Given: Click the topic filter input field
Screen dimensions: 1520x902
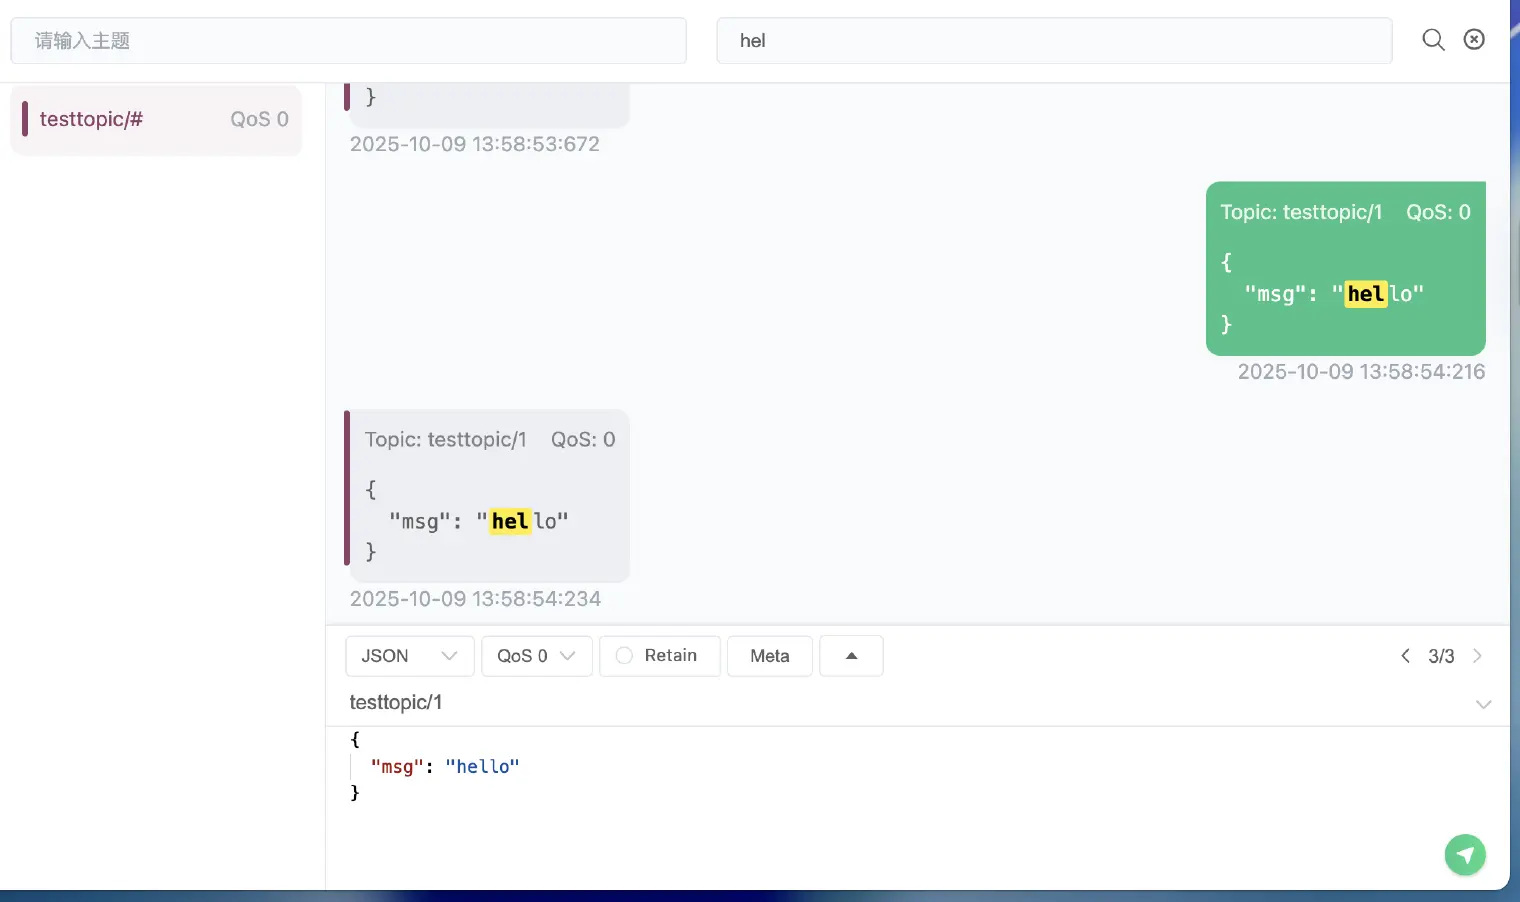Looking at the screenshot, I should click(348, 41).
